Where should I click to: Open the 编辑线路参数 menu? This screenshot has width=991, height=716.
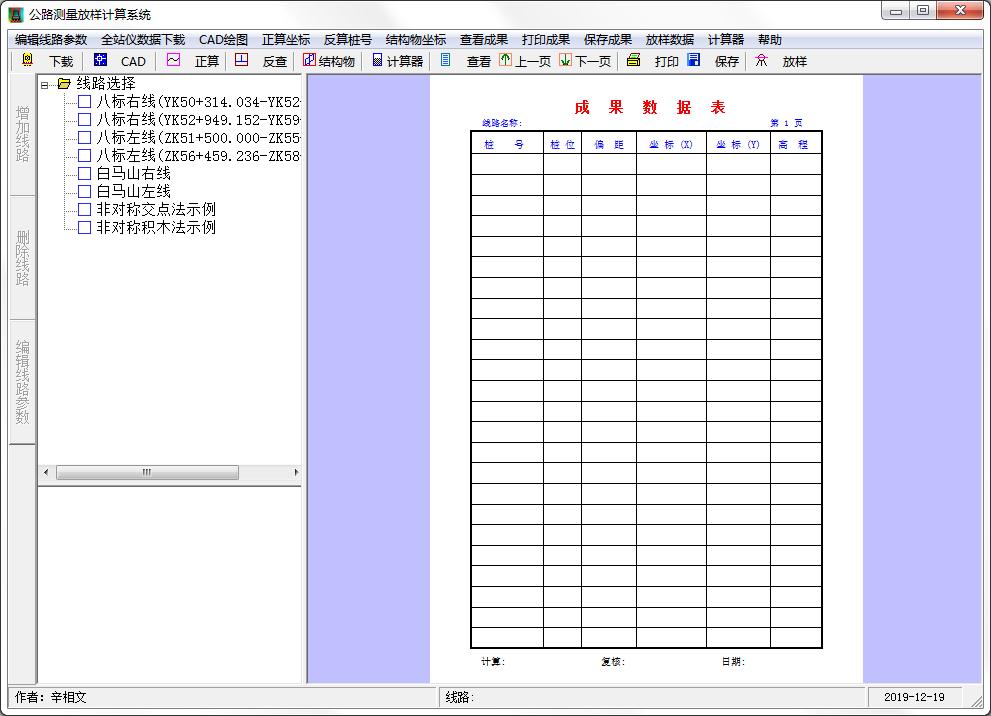coord(51,40)
